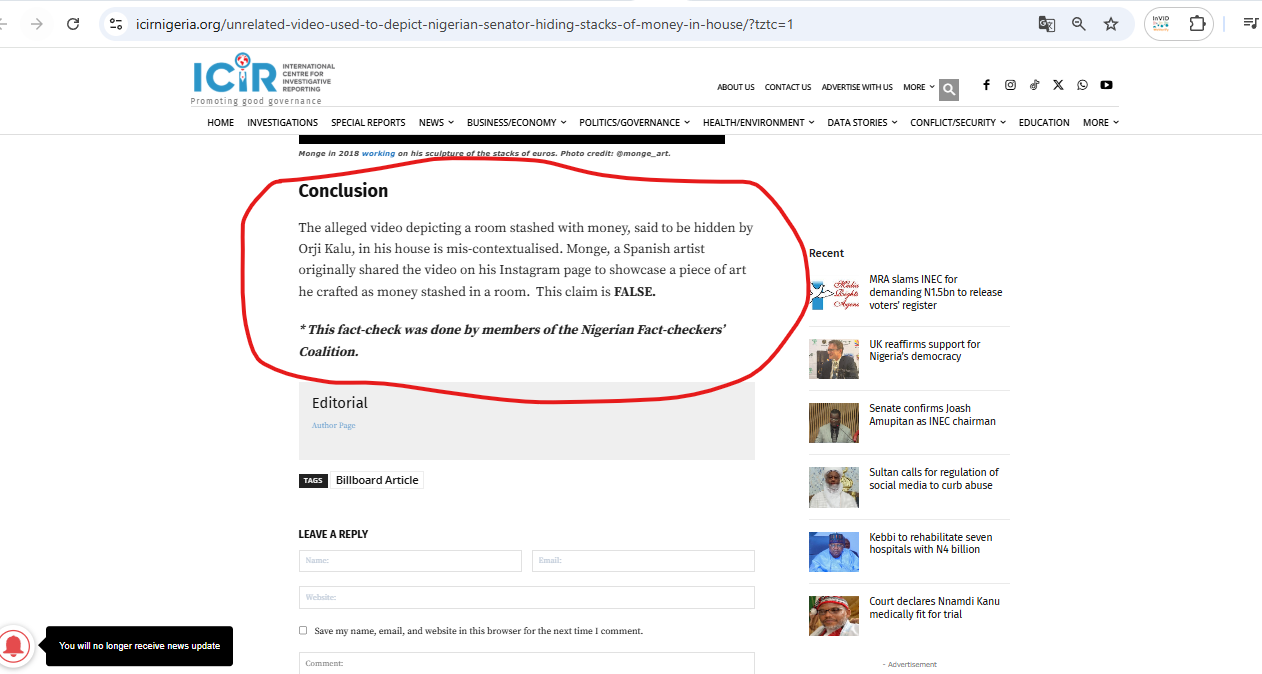Open the X (Twitter) icon link

[x=1058, y=86]
